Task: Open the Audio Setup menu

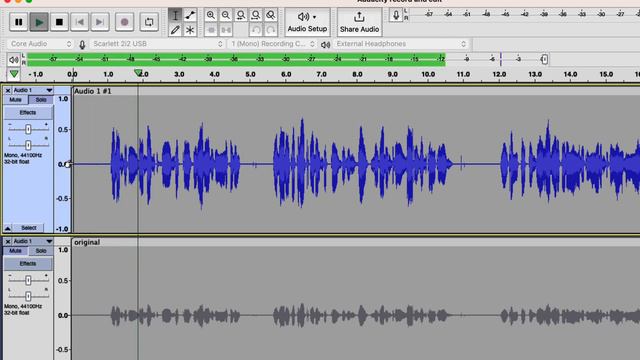Action: tap(307, 22)
